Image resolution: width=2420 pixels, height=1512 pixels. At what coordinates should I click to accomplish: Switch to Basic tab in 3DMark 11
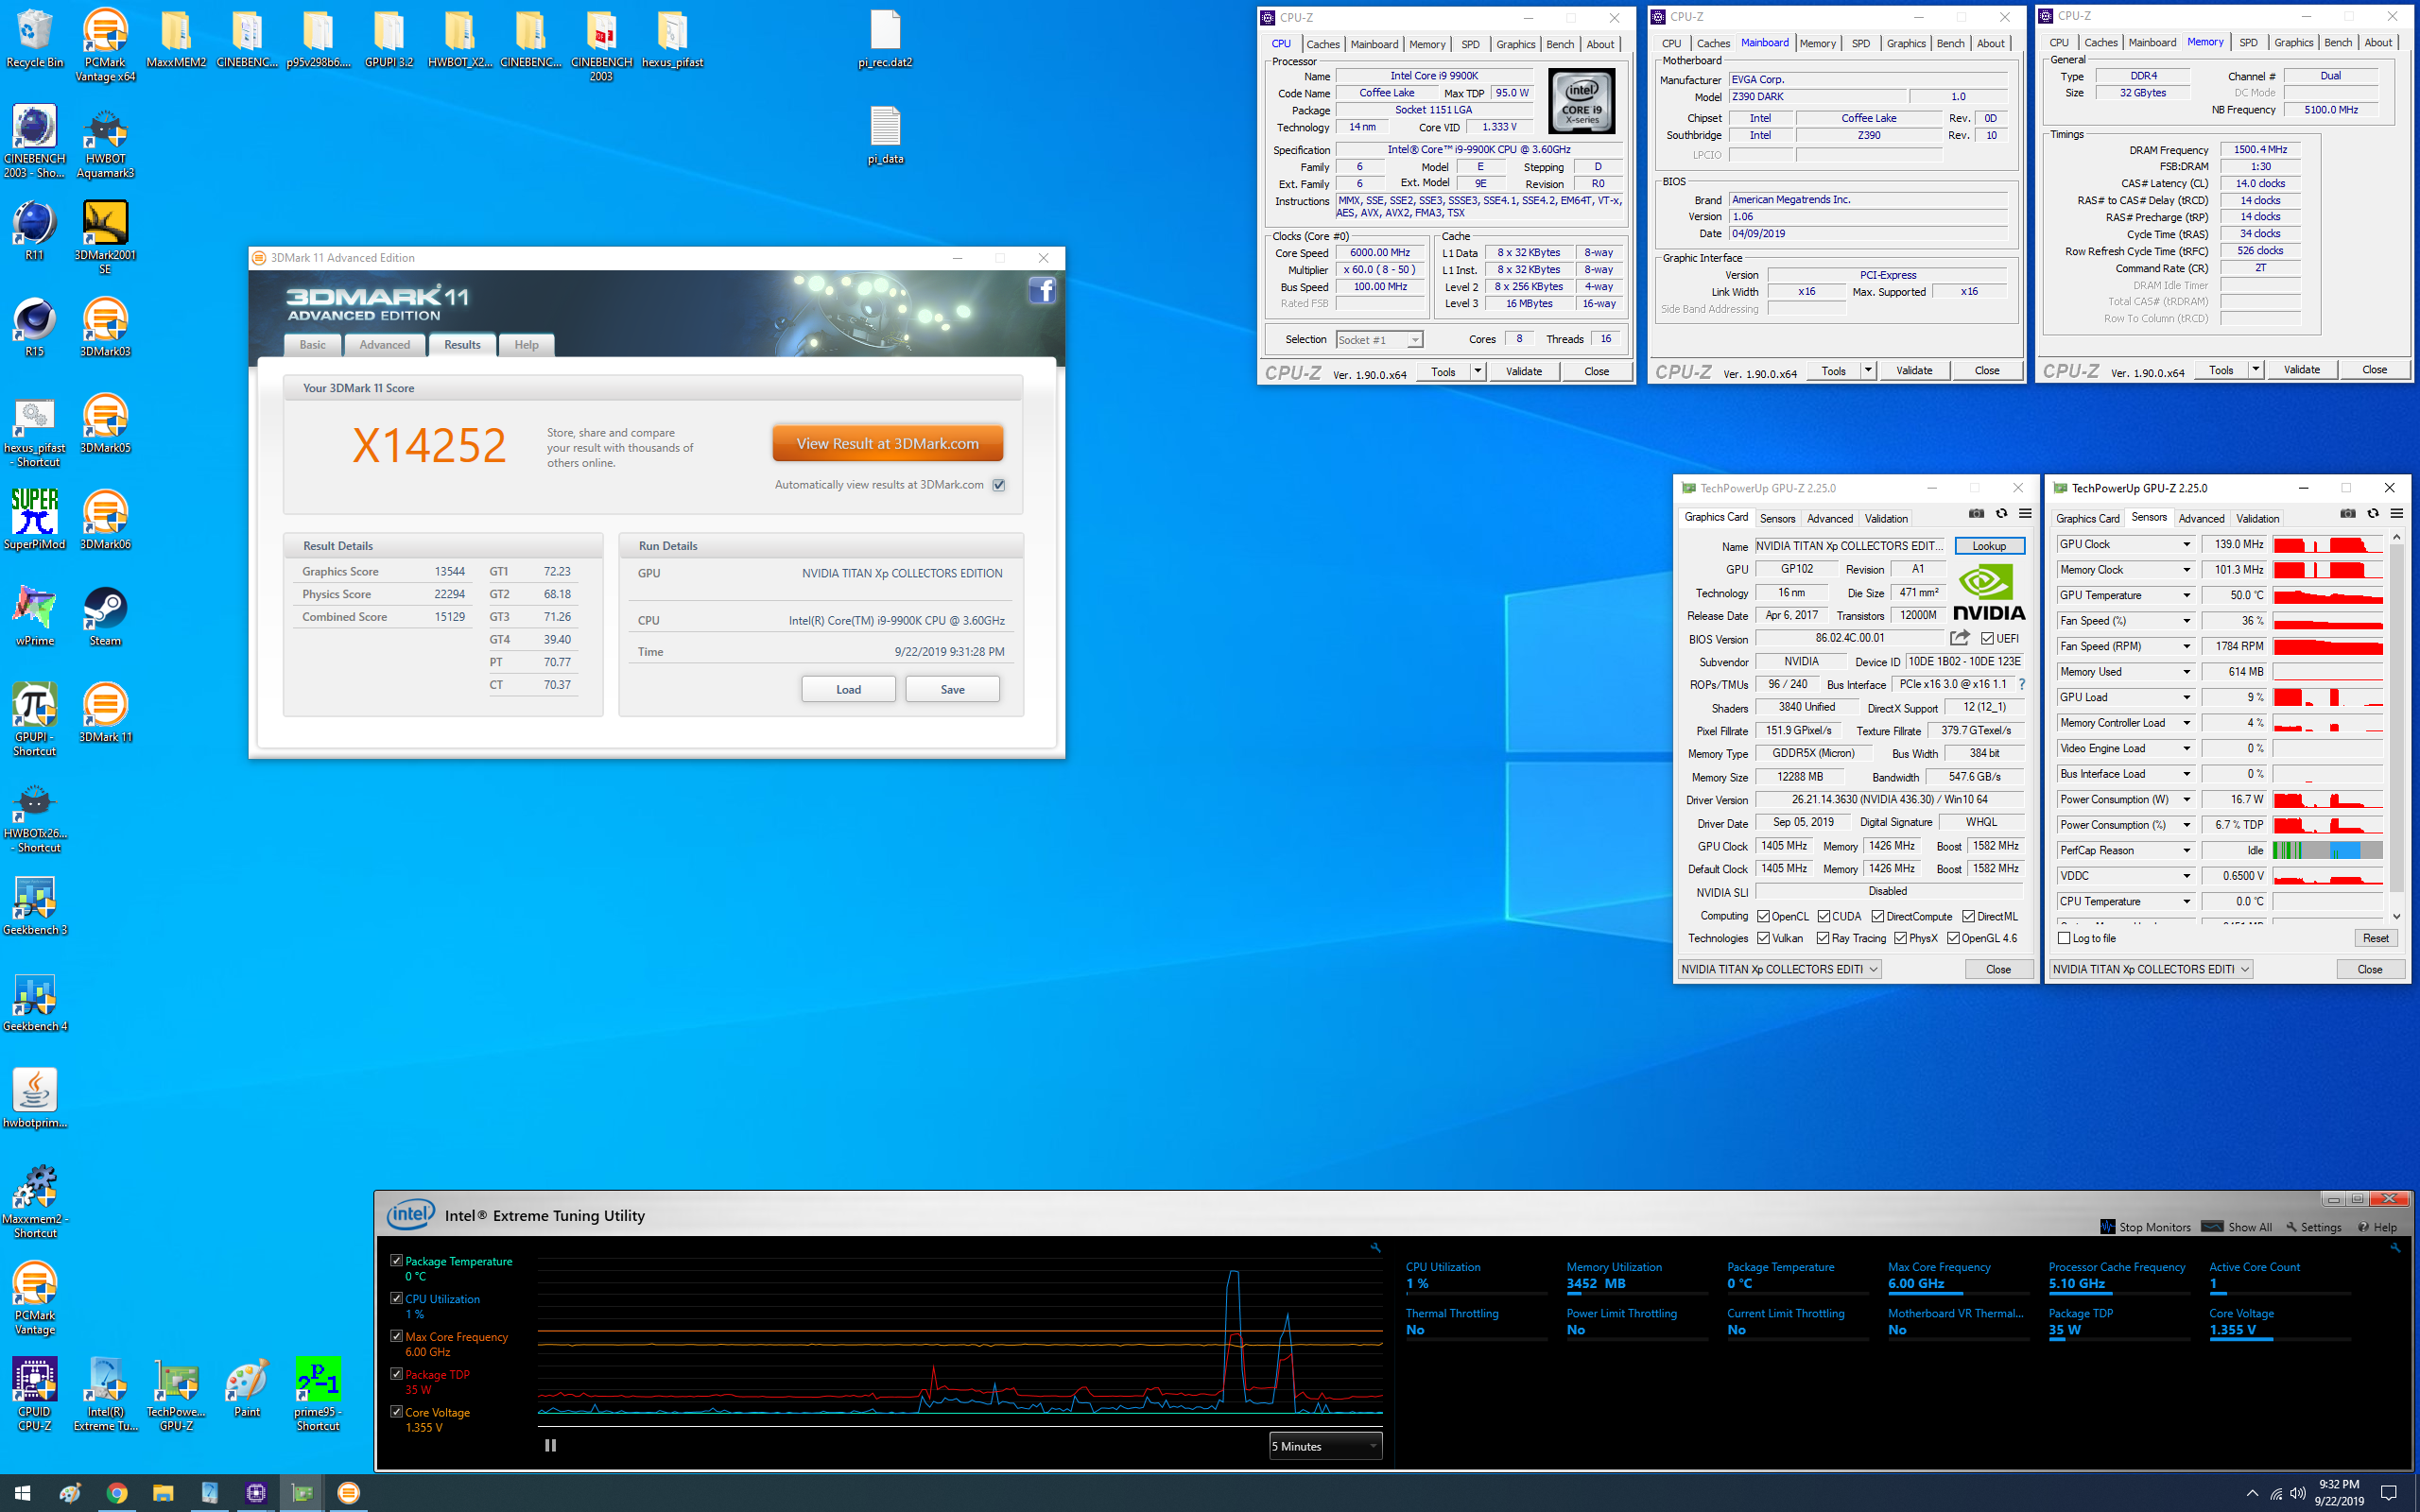click(x=312, y=345)
